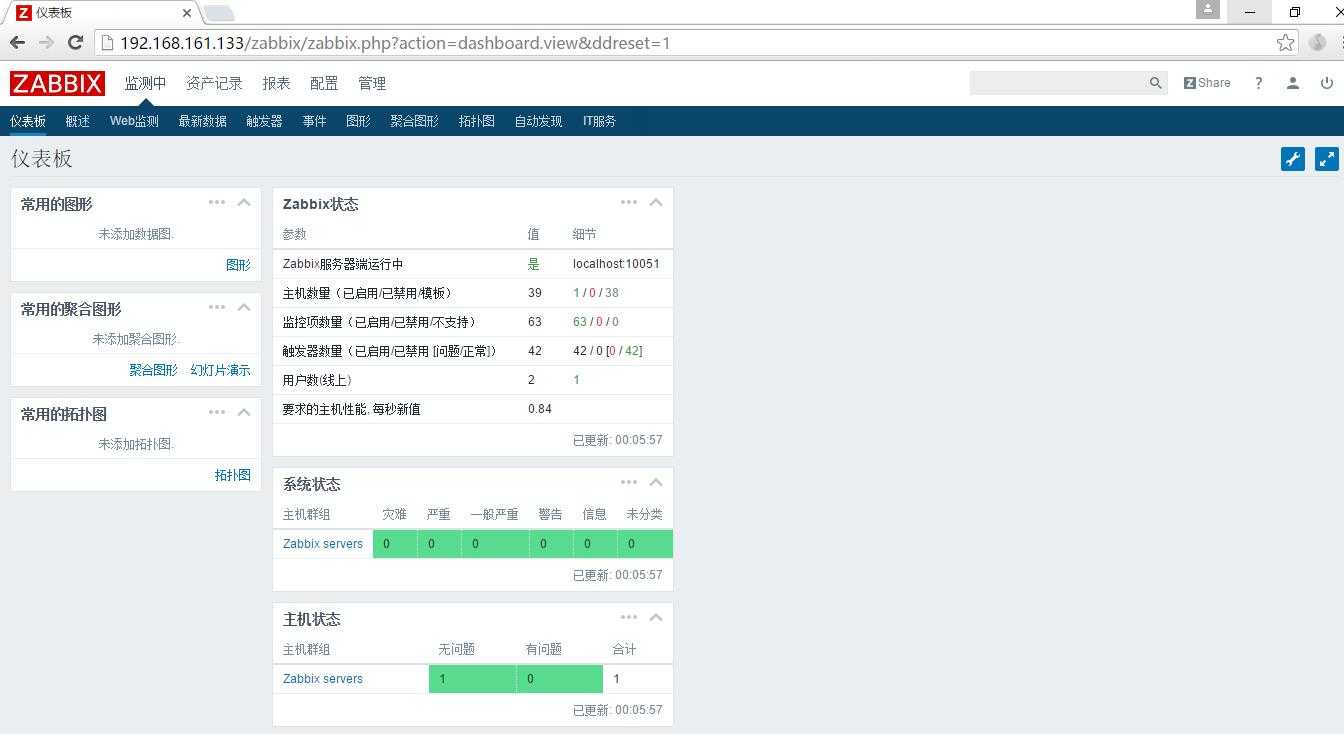Screen dimensions: 1344x734
Task: Click the 幻灯片演示 link
Action: 220,370
